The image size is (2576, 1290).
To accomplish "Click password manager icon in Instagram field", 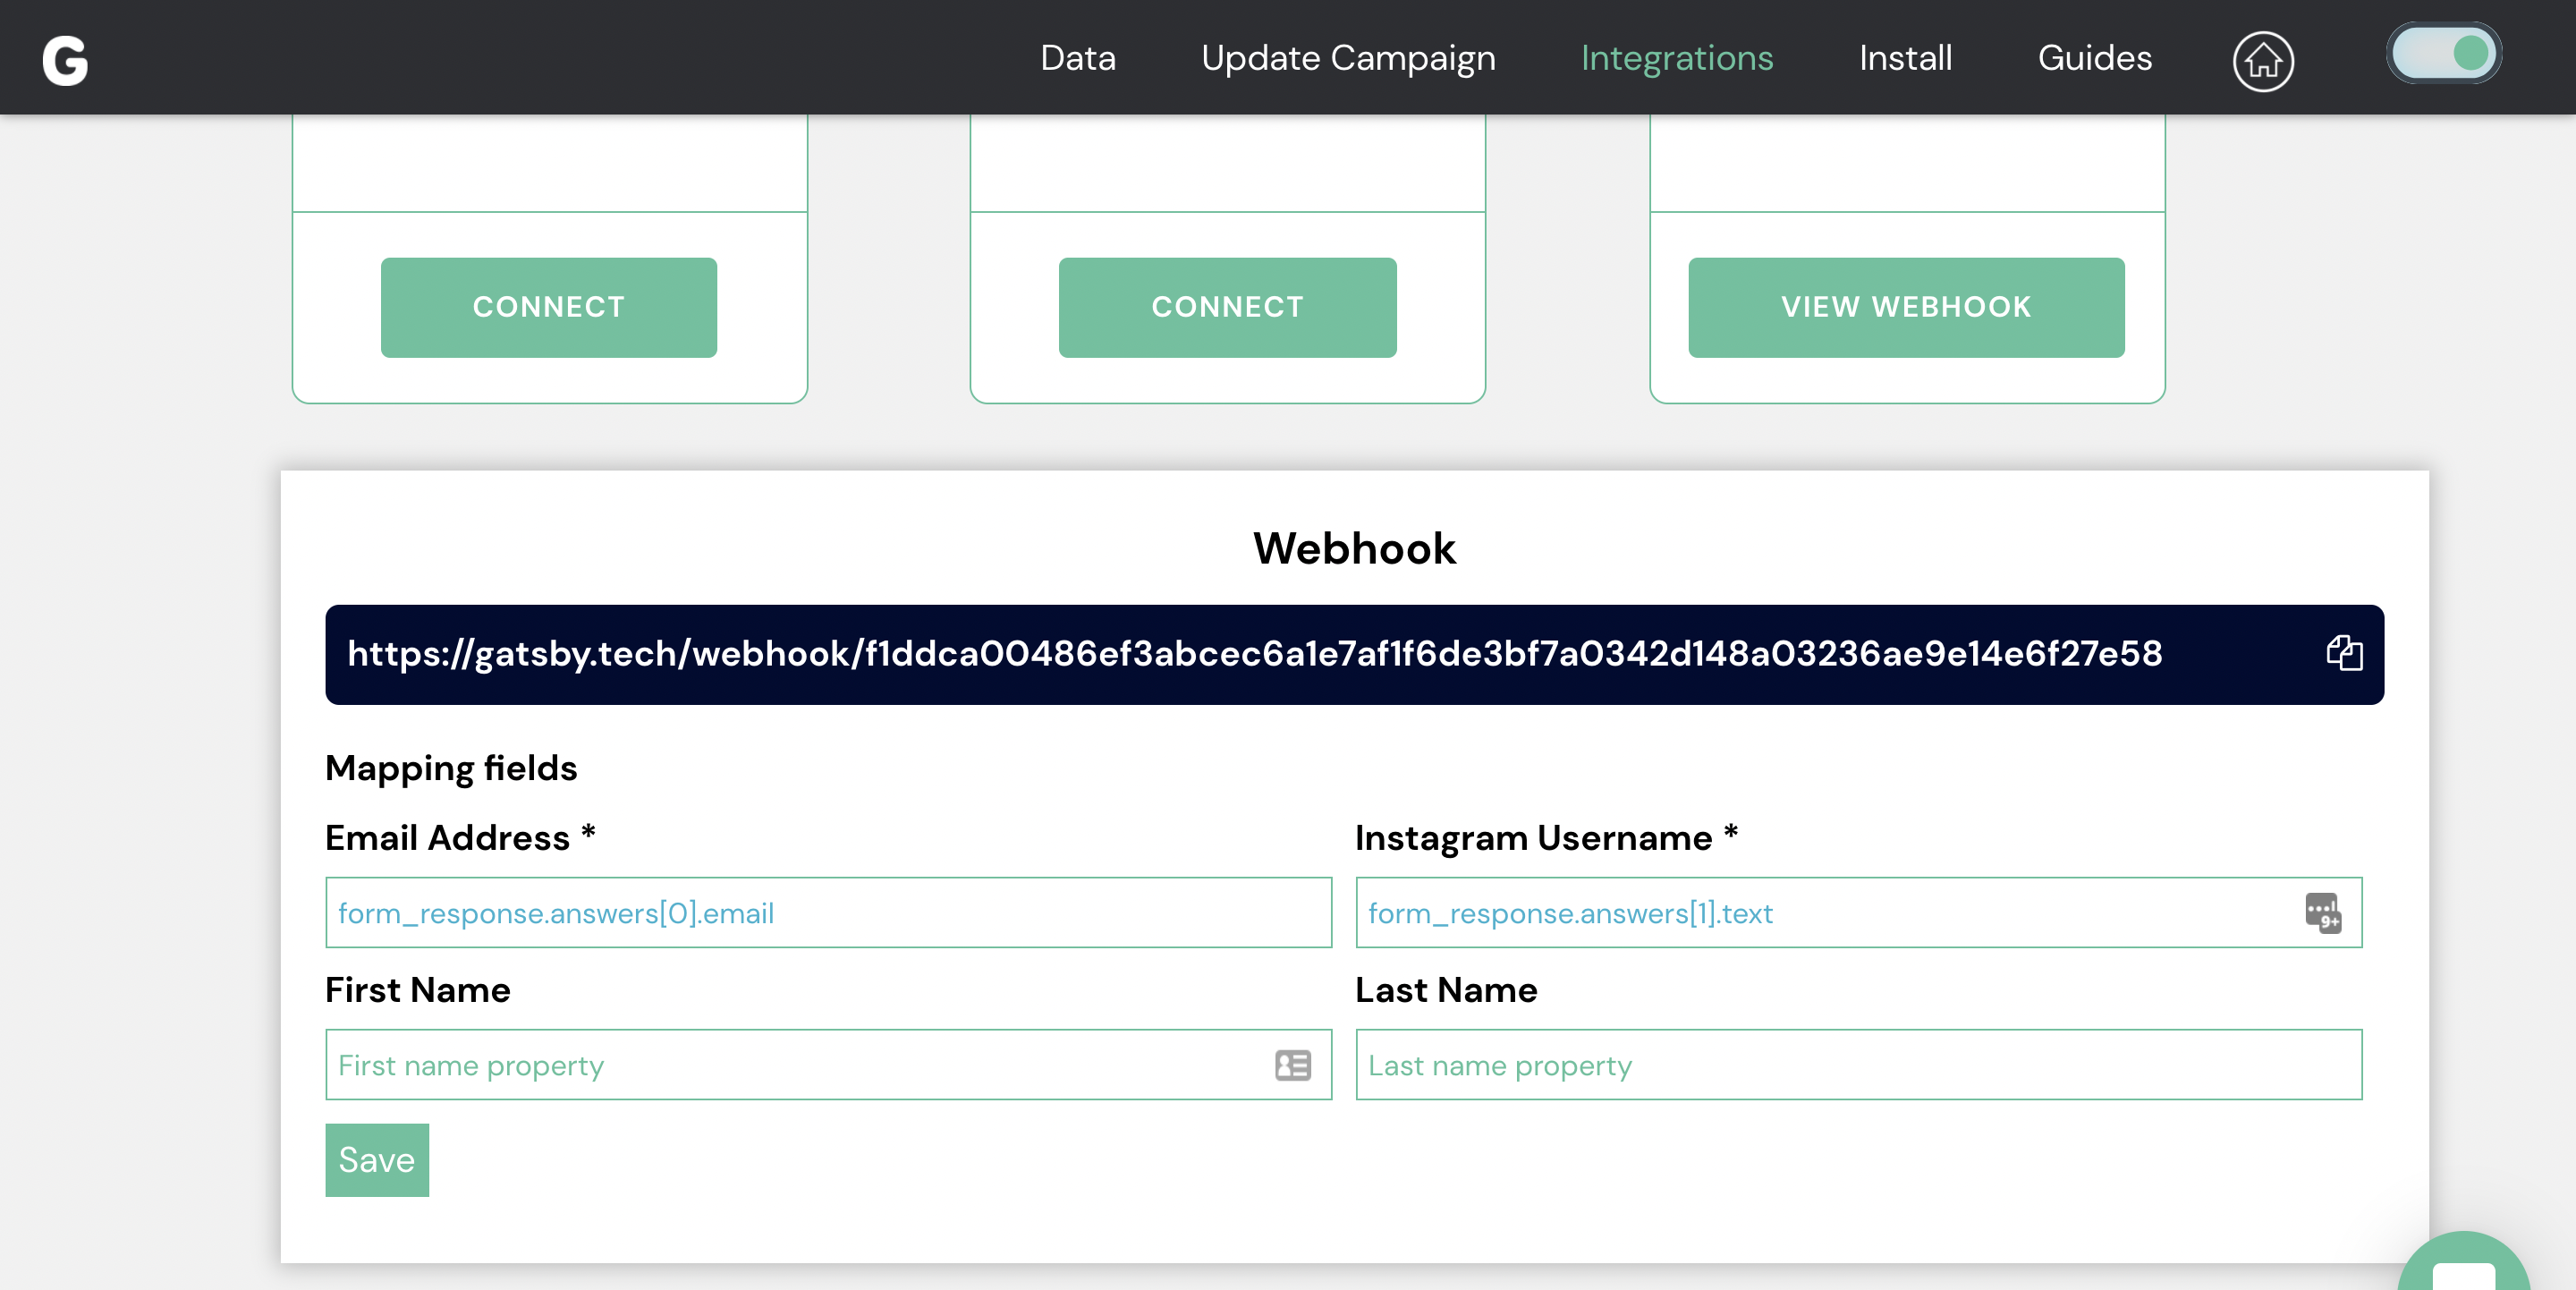I will click(2323, 912).
